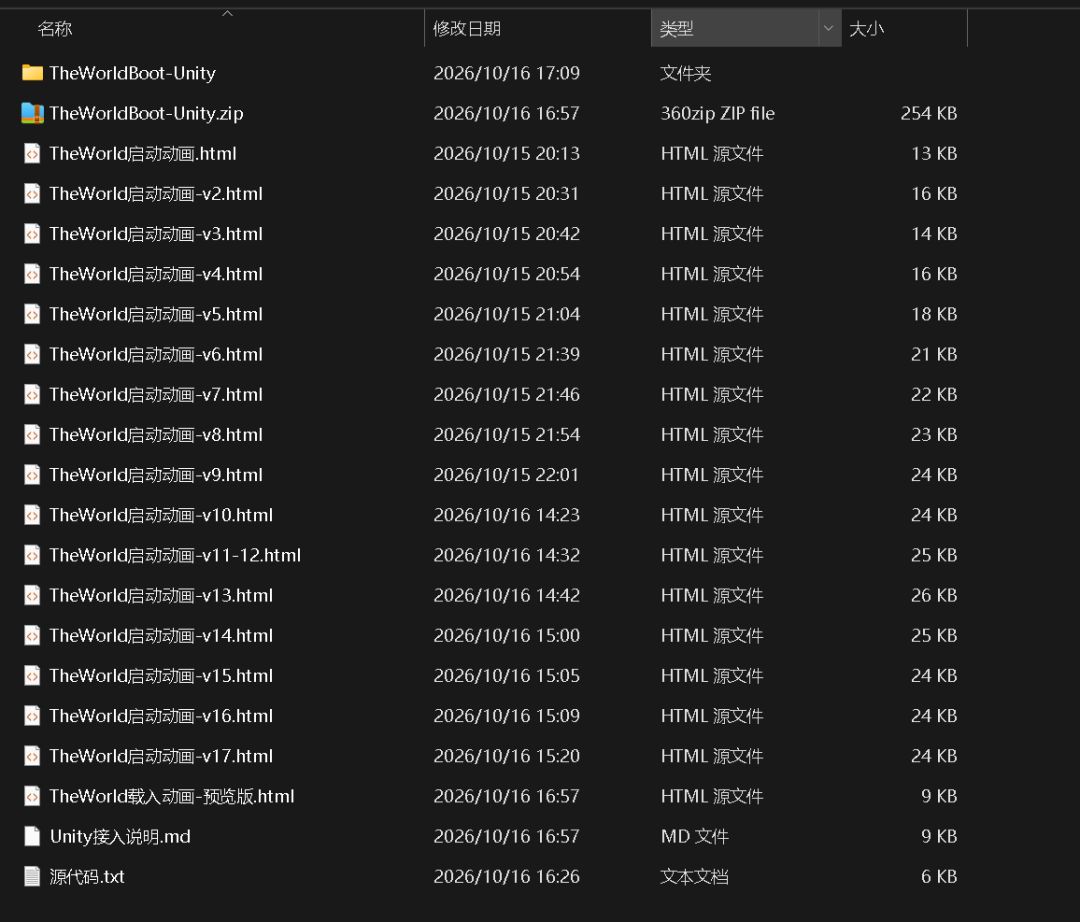Click the TheWorld启动动画-v9.html icon
Viewport: 1080px width, 922px height.
32,475
